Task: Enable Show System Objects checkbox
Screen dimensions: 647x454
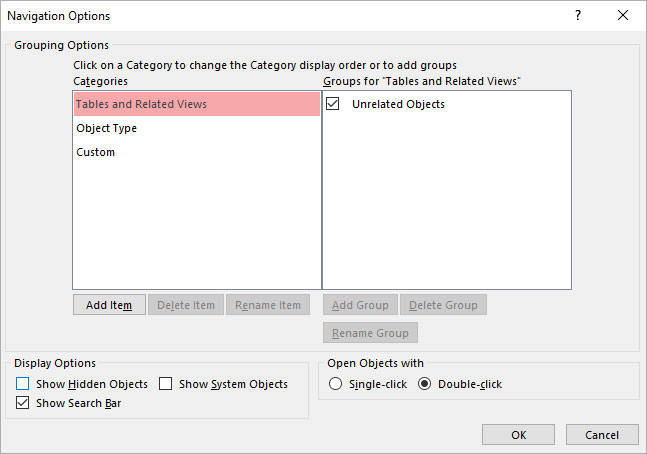Action: pyautogui.click(x=165, y=384)
